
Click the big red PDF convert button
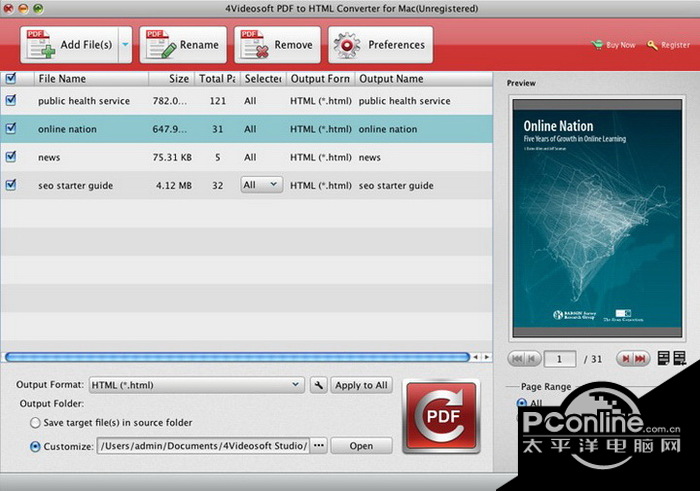pos(442,416)
